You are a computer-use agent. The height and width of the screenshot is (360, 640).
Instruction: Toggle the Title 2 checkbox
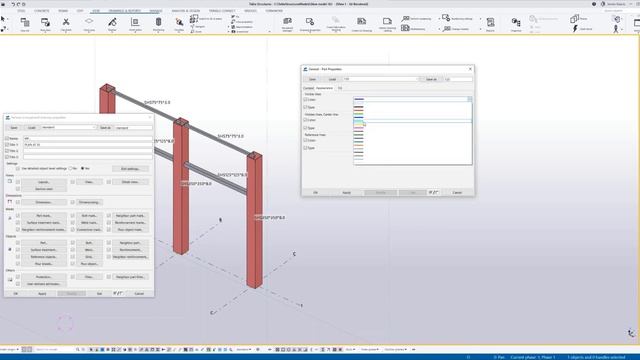7,151
